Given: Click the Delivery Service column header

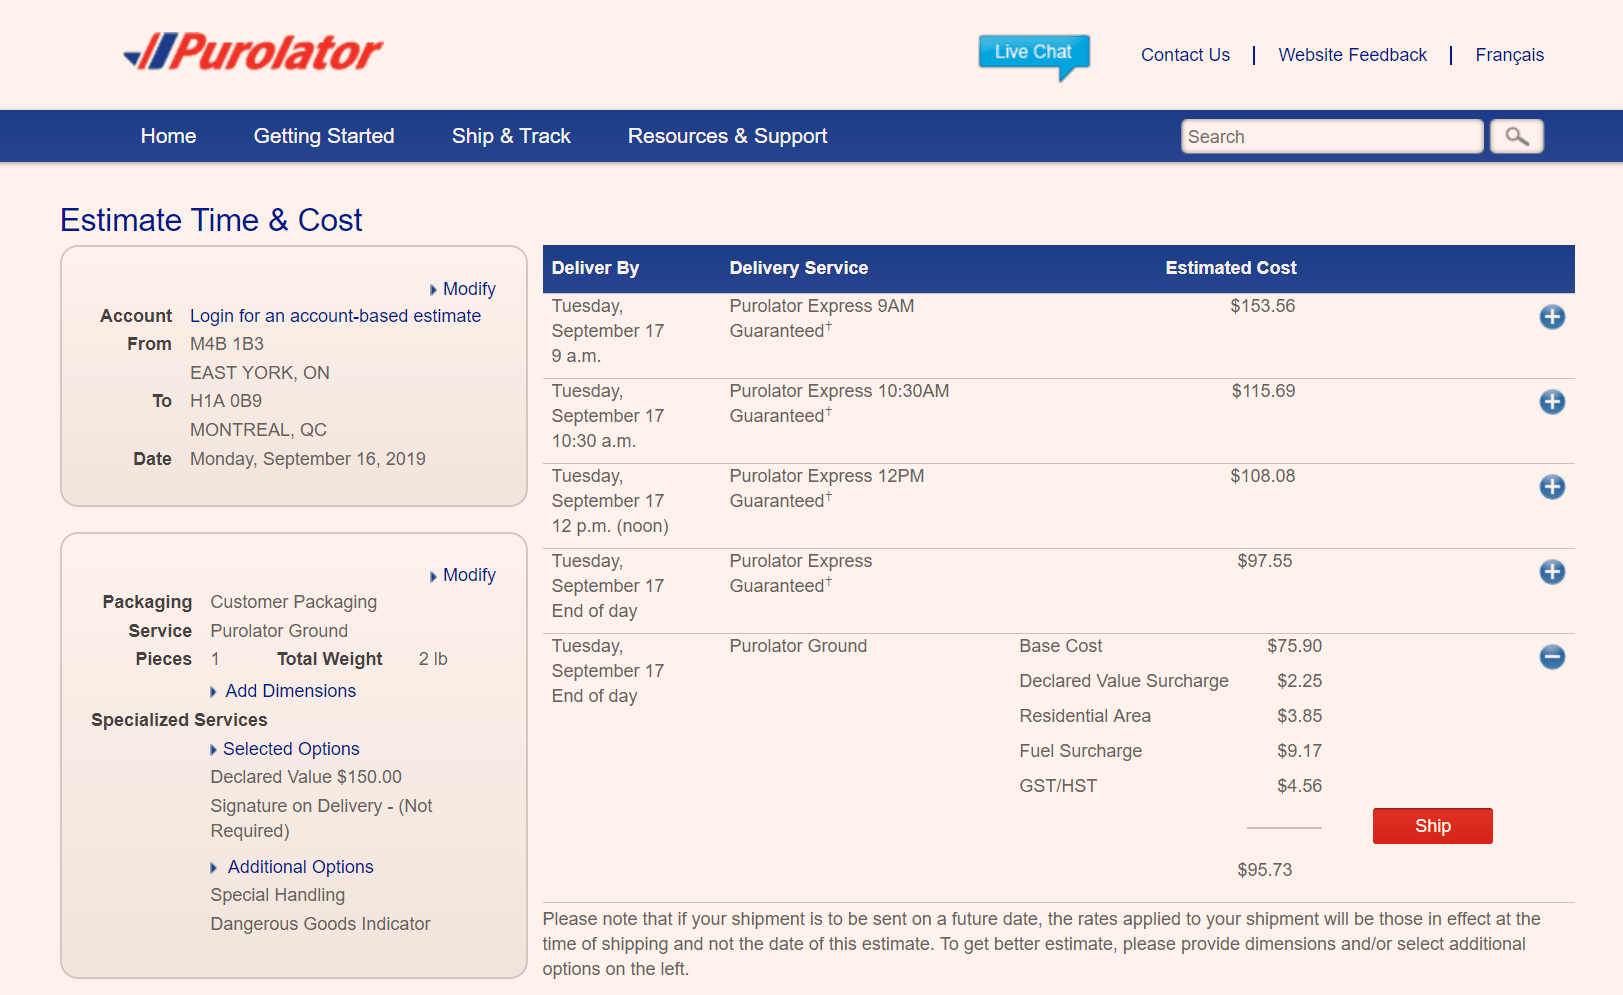Looking at the screenshot, I should pyautogui.click(x=798, y=268).
